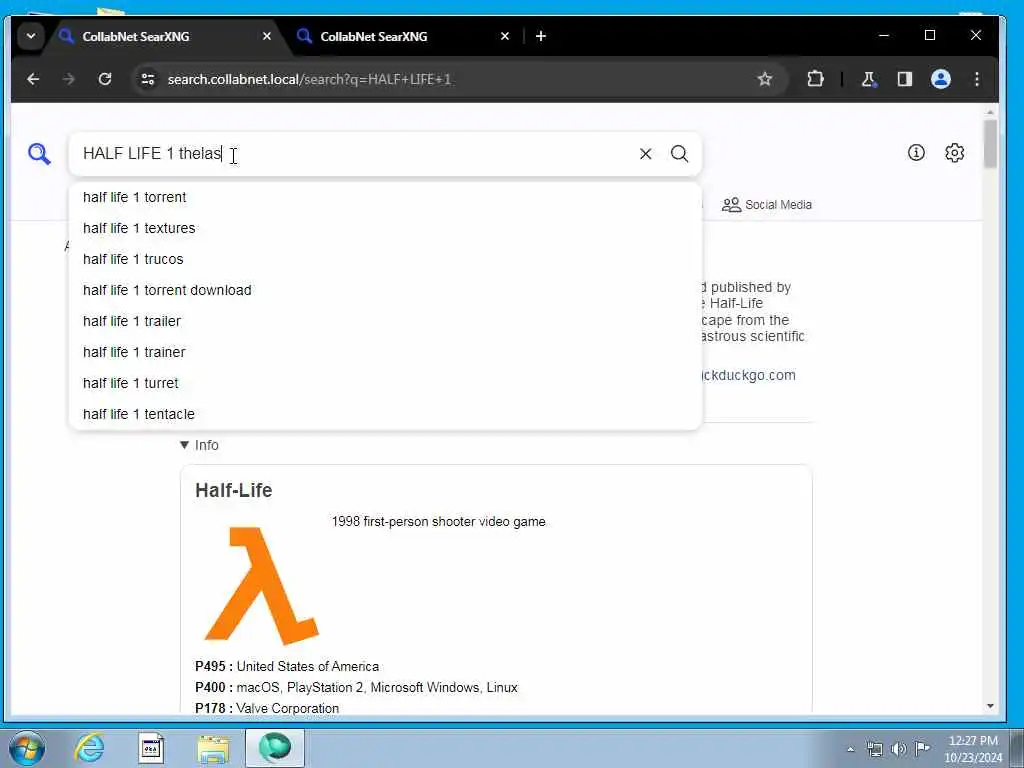Close the second CollabNet SearXNG tab
The width and height of the screenshot is (1024, 768).
[505, 36]
